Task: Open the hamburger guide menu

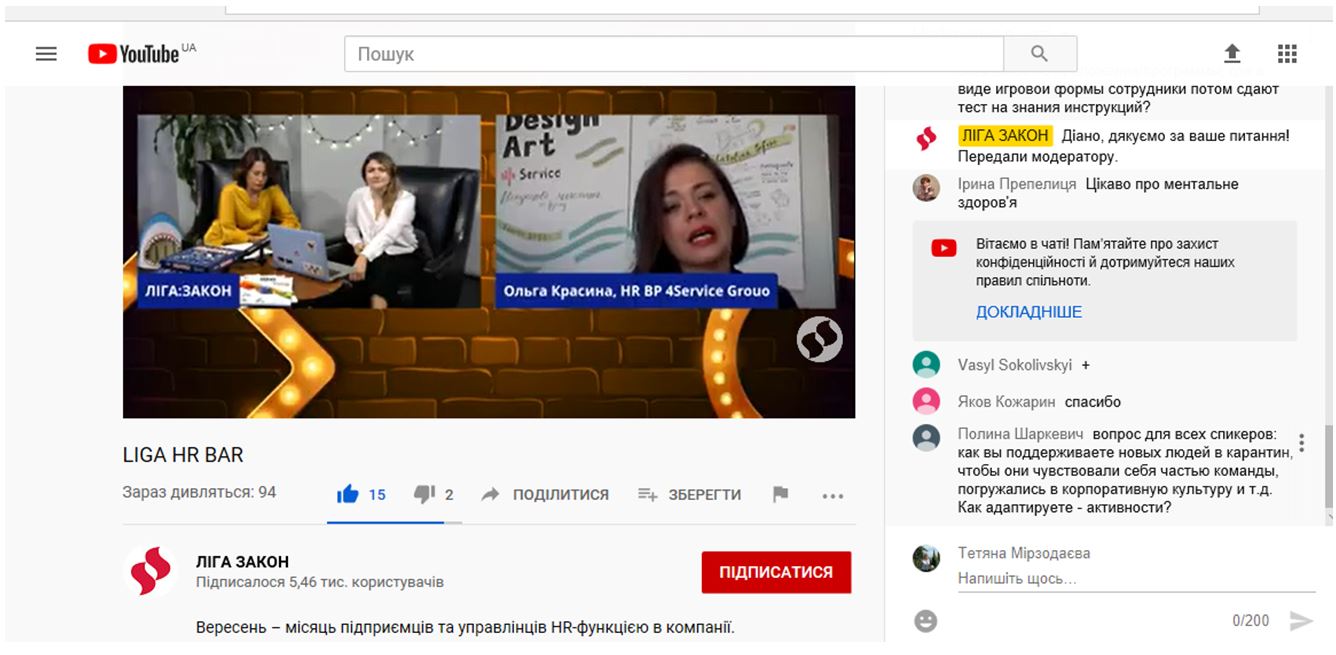Action: point(46,54)
